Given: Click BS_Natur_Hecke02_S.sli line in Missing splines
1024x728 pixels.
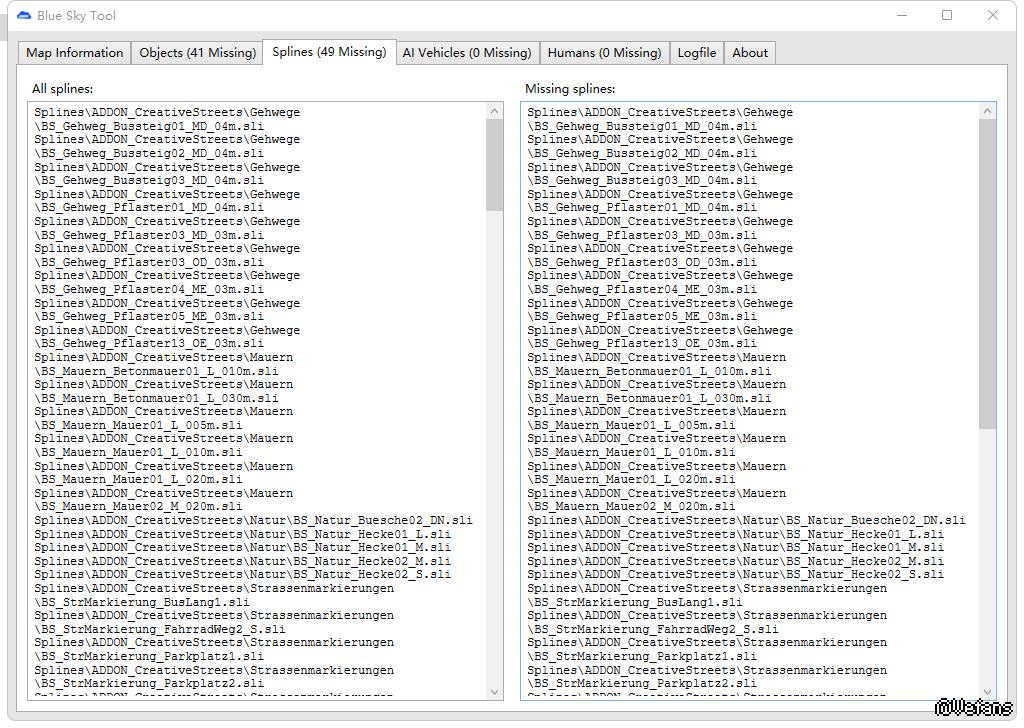Looking at the screenshot, I should point(735,575).
